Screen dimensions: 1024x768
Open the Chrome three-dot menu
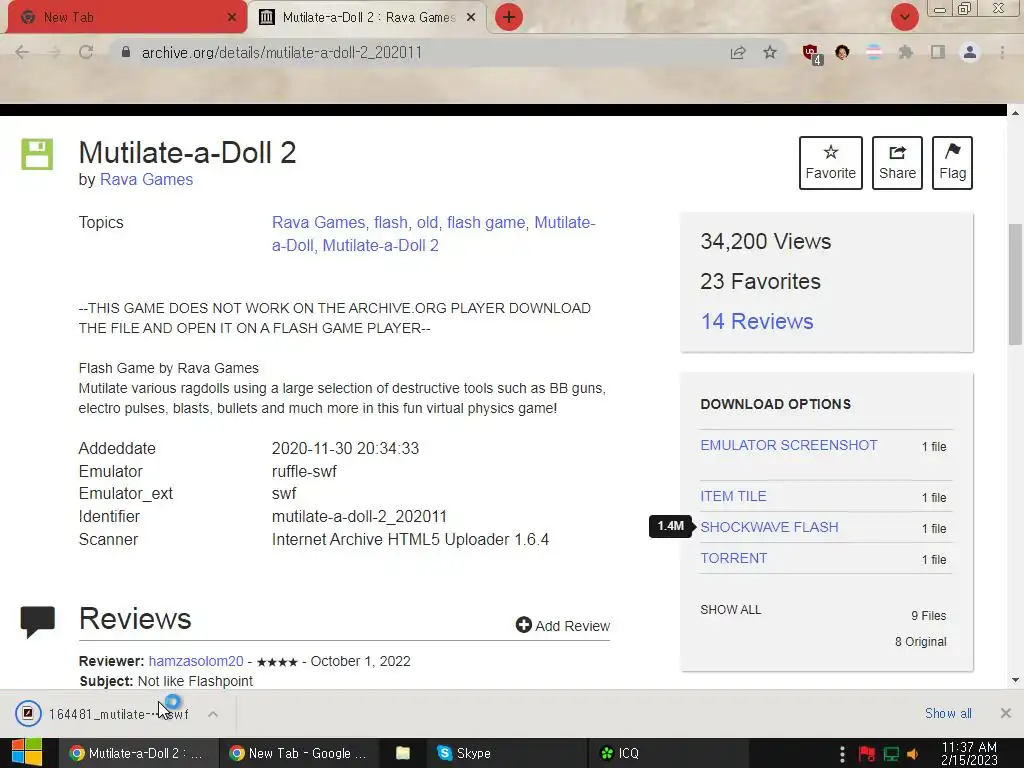(x=1002, y=52)
